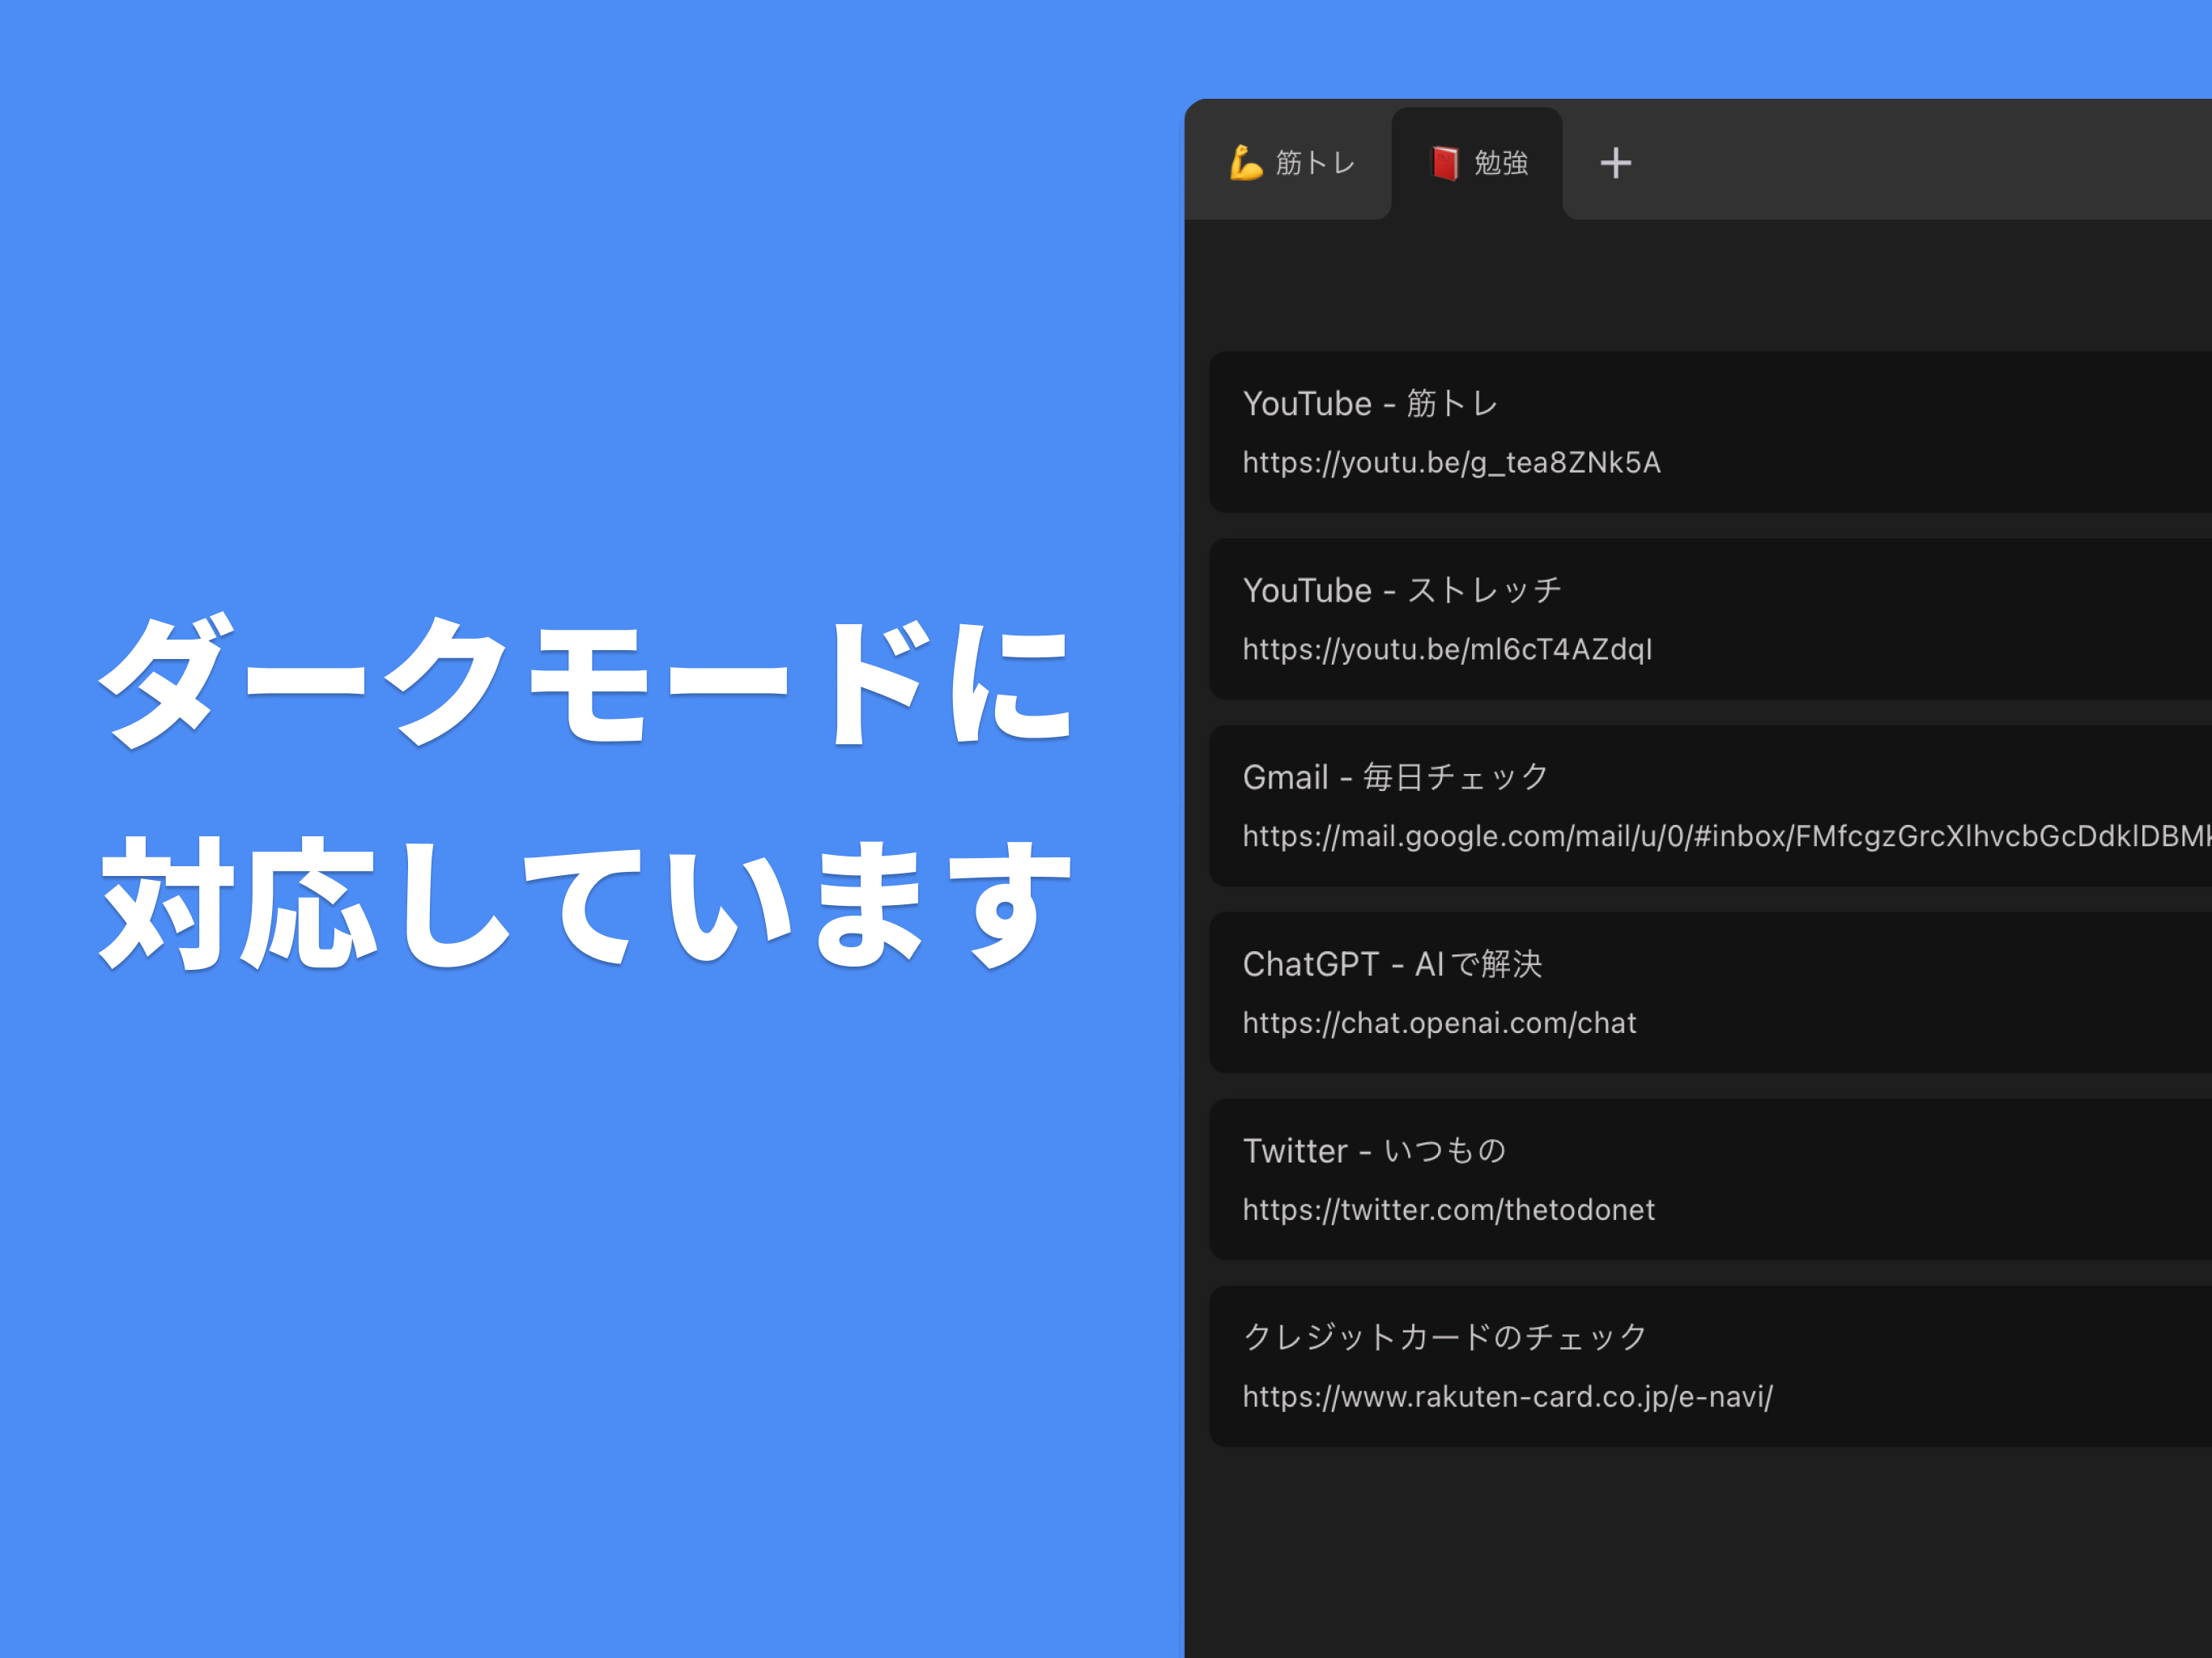Switch to the 勉強 tab

(x=1500, y=163)
